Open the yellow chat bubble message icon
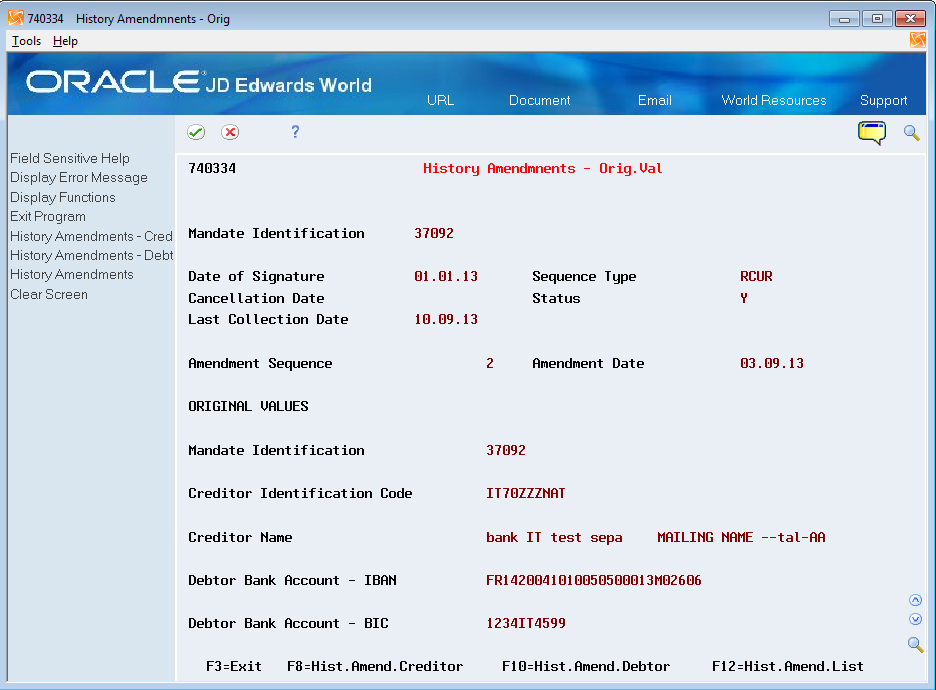The height and width of the screenshot is (690, 936). click(x=872, y=133)
